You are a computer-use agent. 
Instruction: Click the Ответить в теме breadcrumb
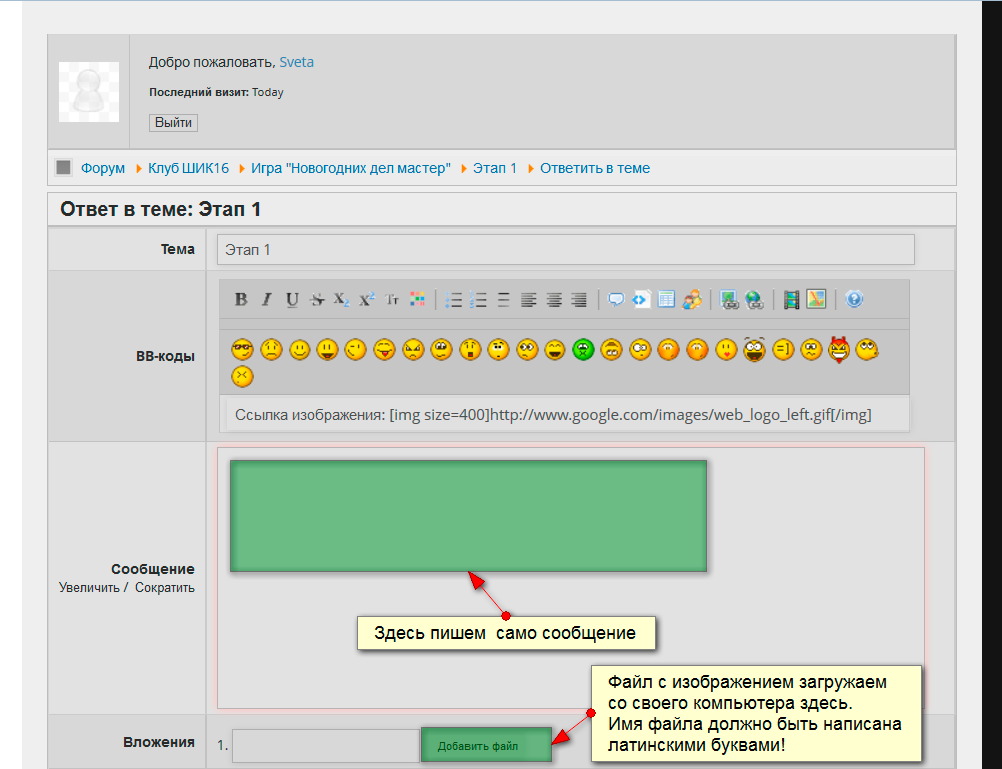coord(595,168)
